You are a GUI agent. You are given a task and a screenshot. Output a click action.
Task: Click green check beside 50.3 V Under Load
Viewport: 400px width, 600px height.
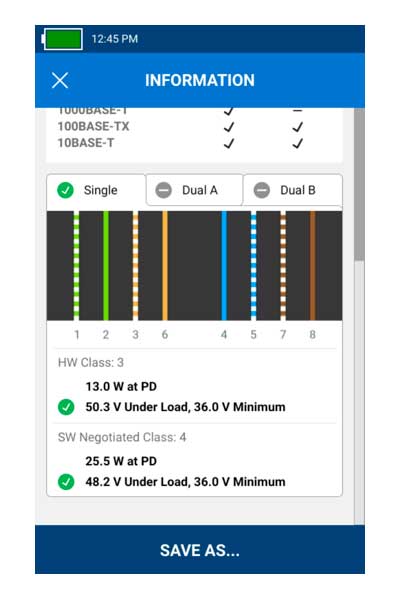pyautogui.click(x=66, y=407)
